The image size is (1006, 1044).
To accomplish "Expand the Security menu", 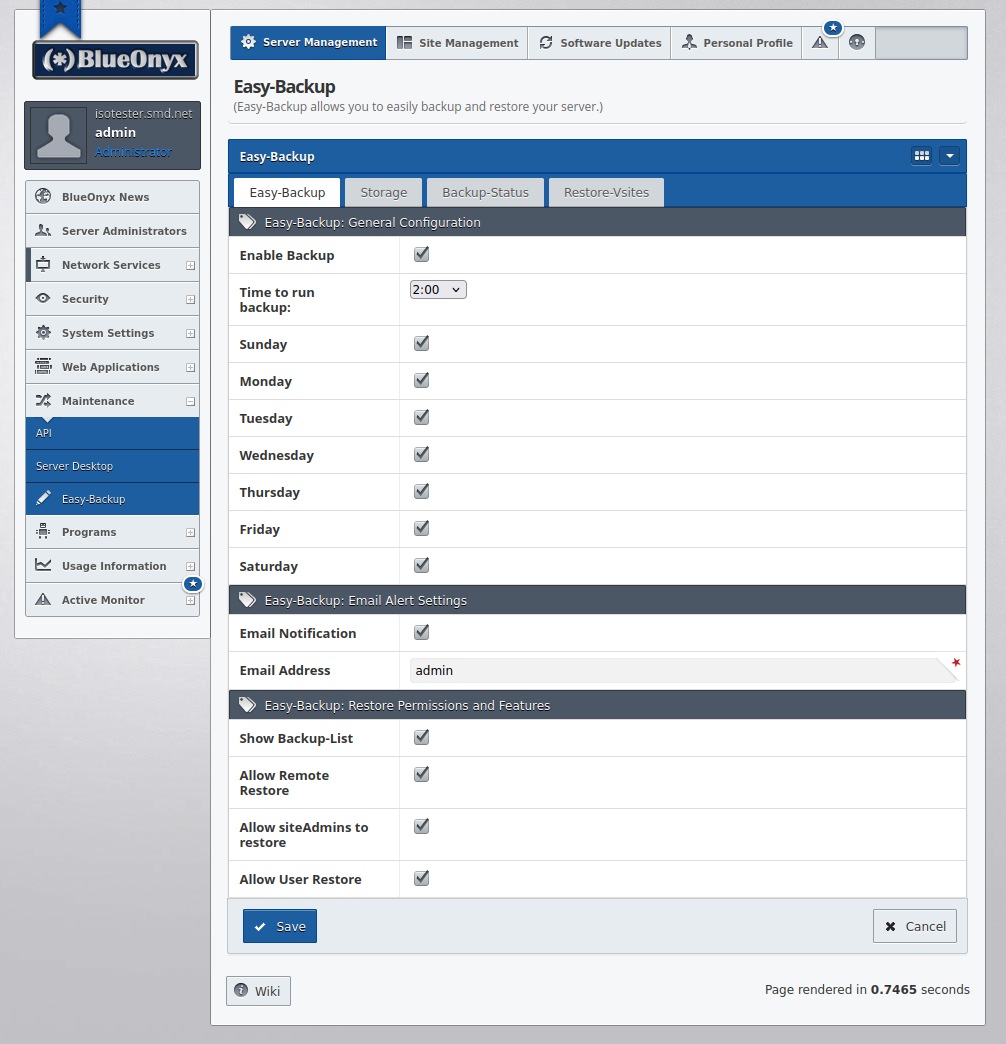I will tap(190, 300).
